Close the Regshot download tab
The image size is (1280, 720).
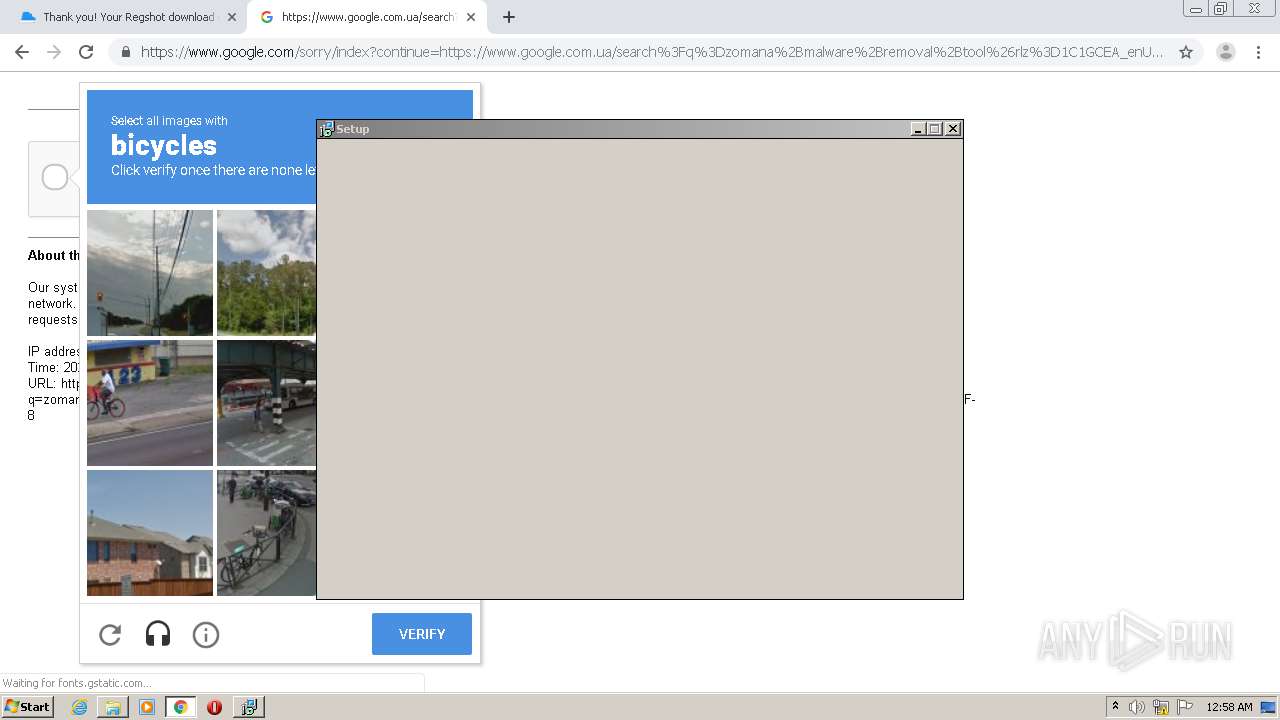[x=231, y=17]
